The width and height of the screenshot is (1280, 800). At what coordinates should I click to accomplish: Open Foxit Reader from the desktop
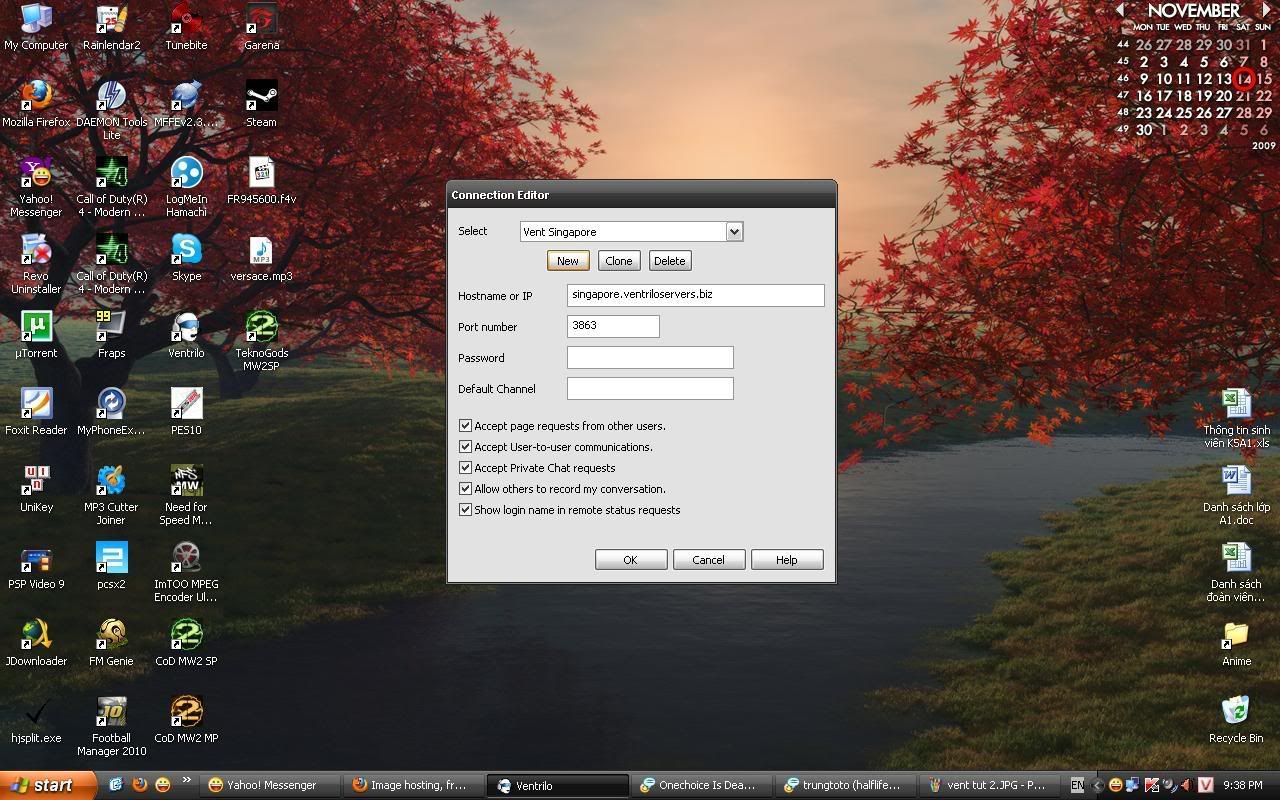pos(36,412)
